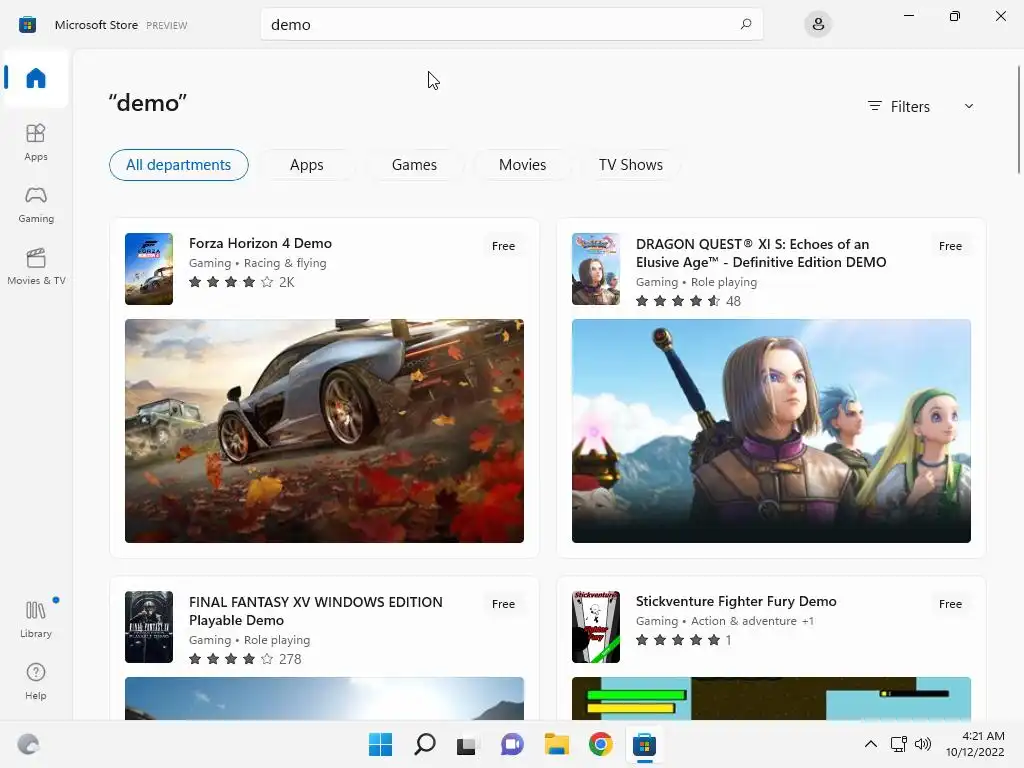This screenshot has width=1024, height=768.
Task: Click 'Gaming • Action & adventure' category text
Action: [716, 620]
